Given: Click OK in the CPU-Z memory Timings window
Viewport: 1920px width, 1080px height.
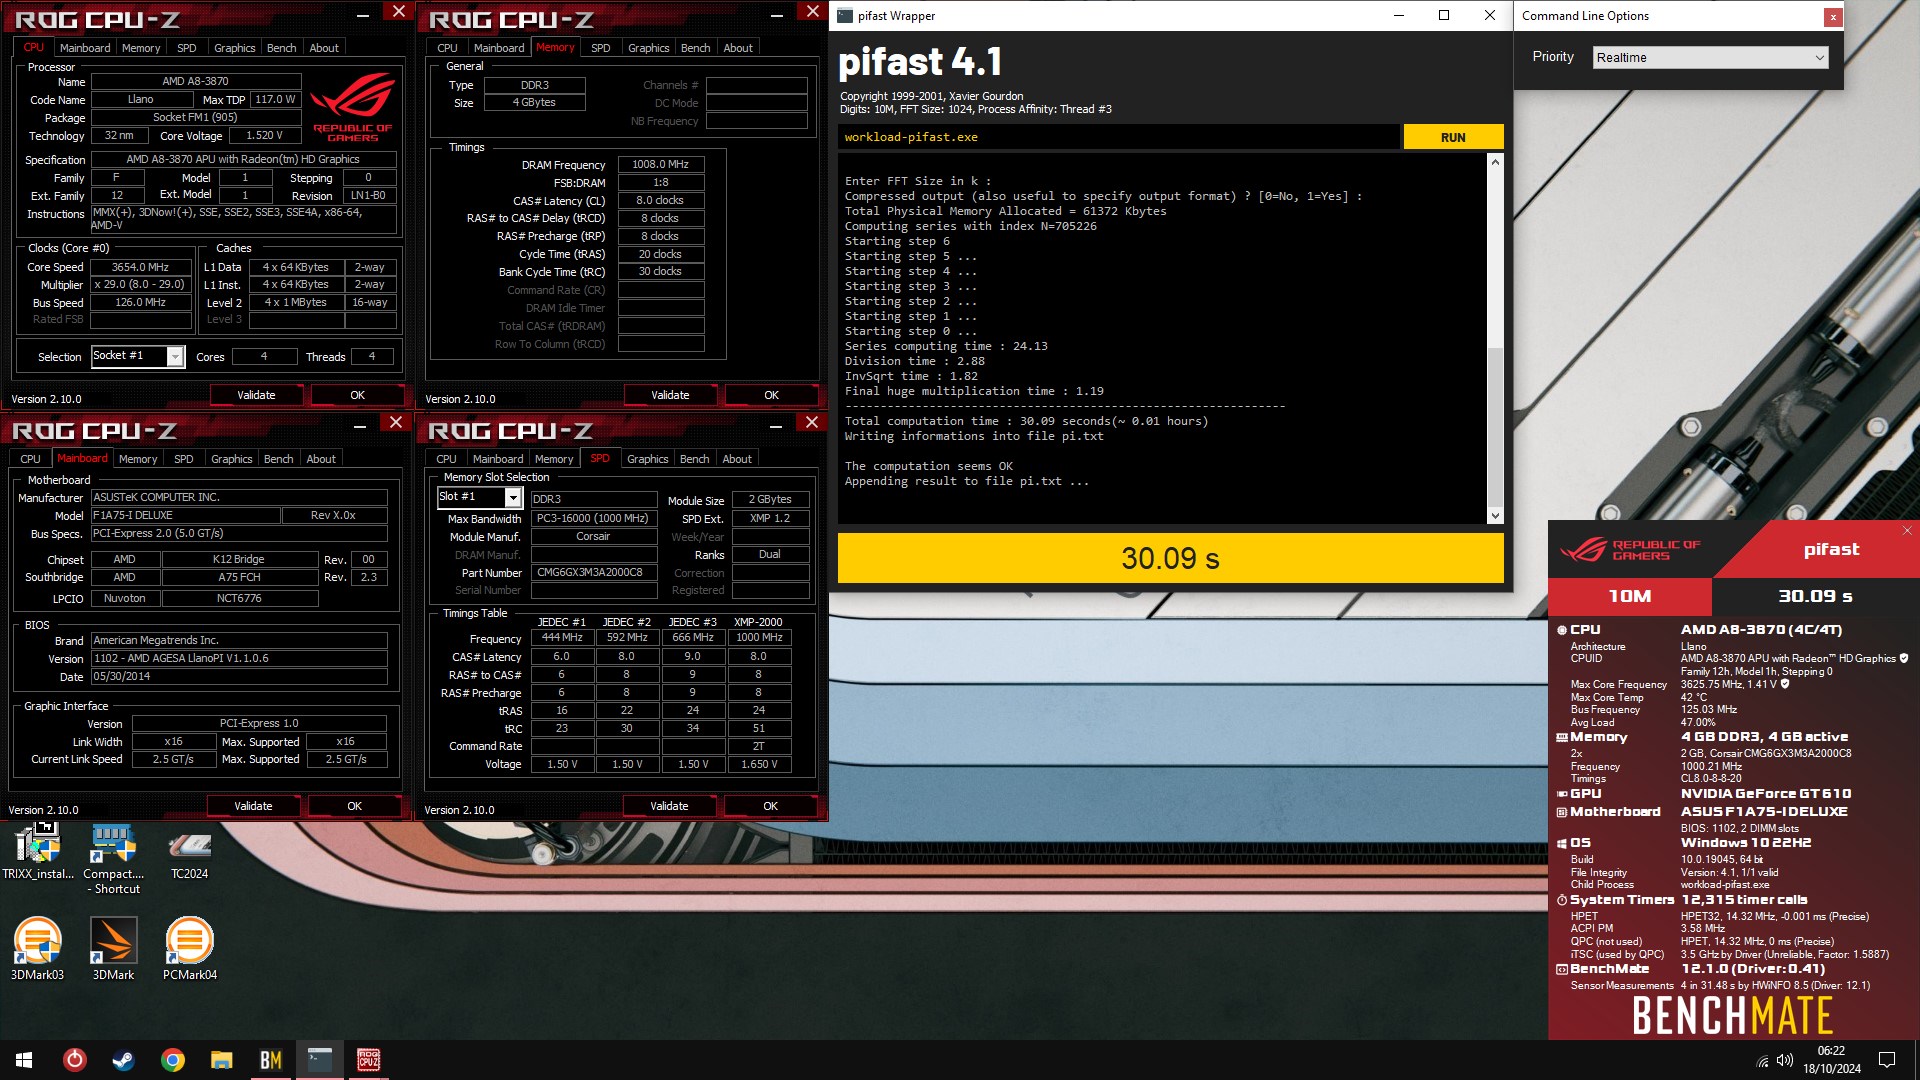Looking at the screenshot, I should (x=771, y=395).
